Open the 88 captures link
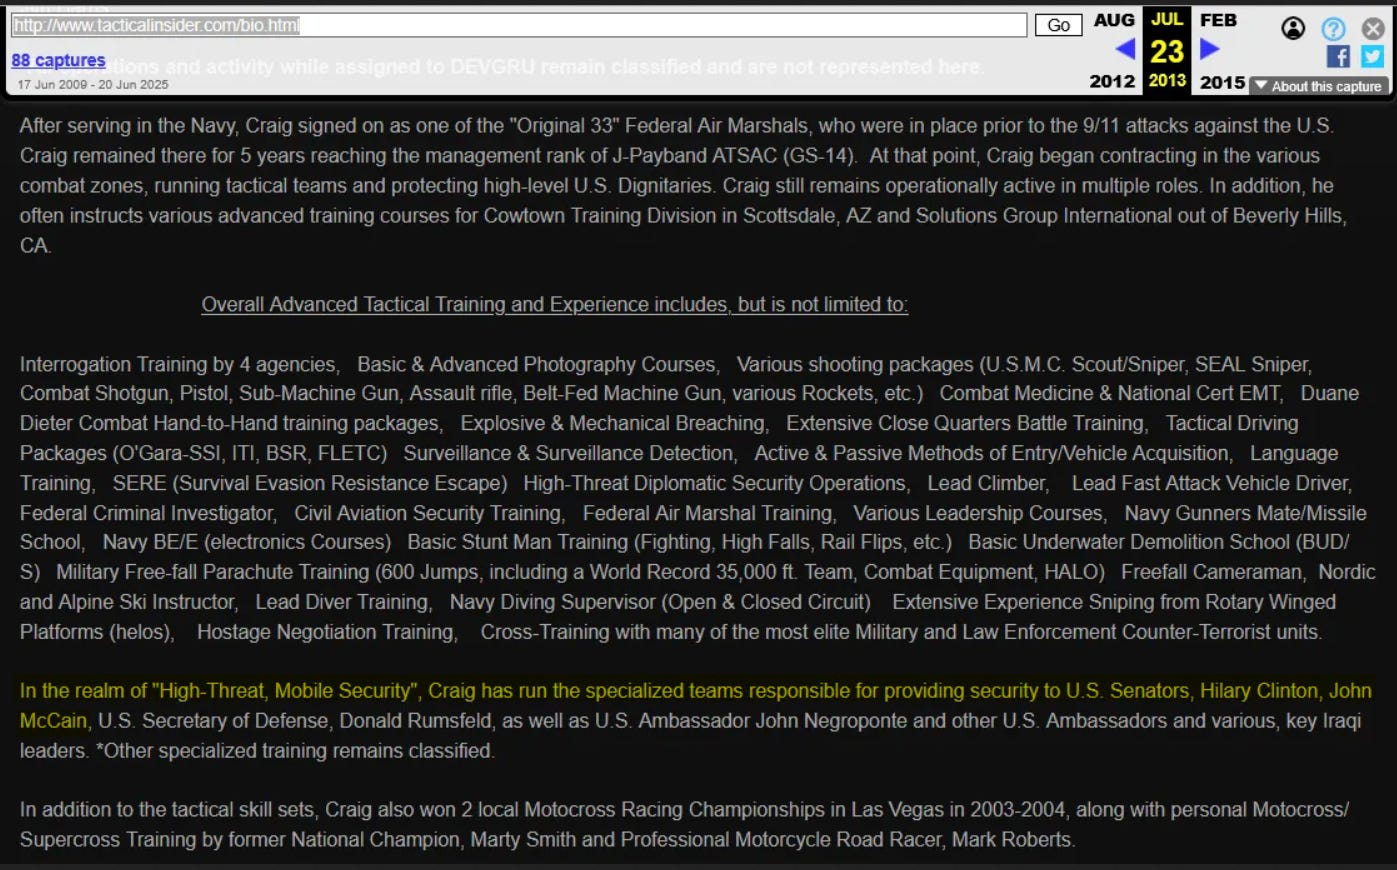Screen dimensions: 1397x870 (58, 60)
